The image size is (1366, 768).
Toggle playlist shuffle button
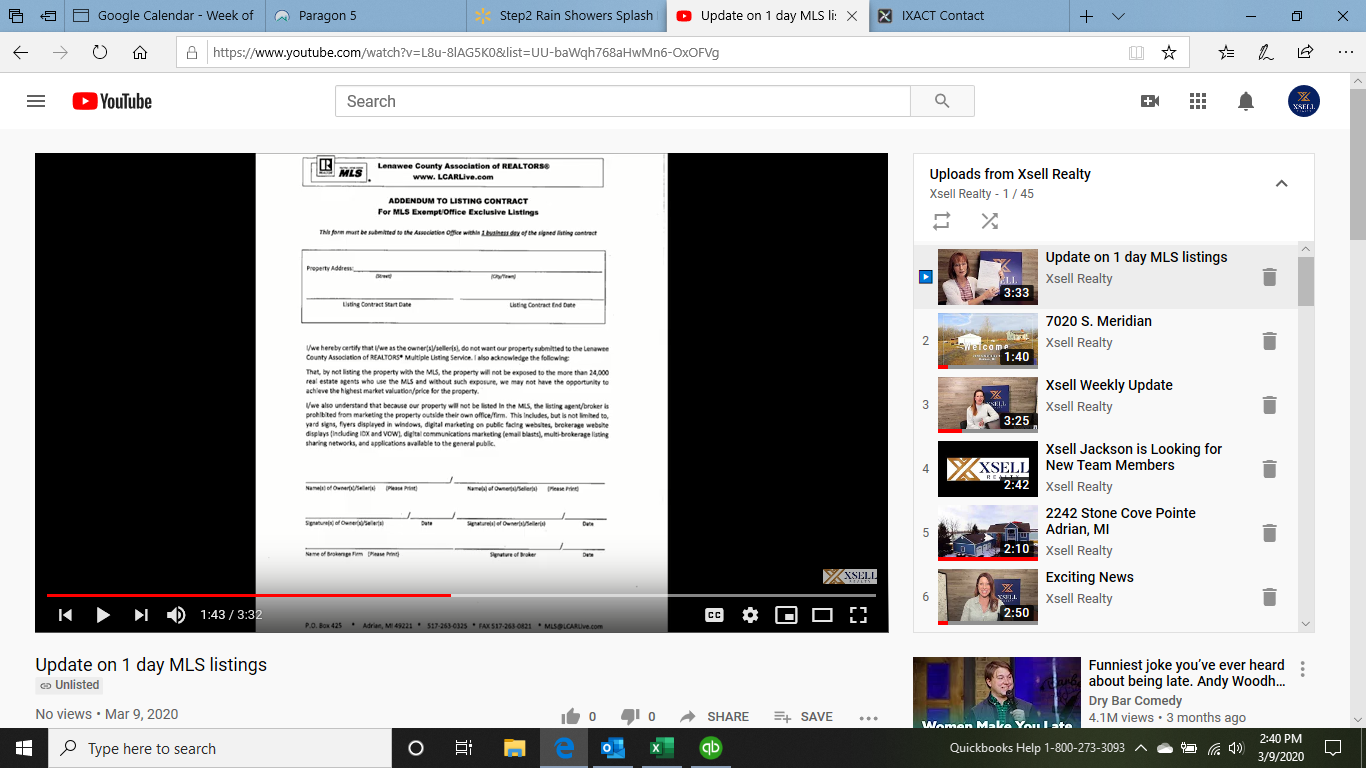[989, 221]
